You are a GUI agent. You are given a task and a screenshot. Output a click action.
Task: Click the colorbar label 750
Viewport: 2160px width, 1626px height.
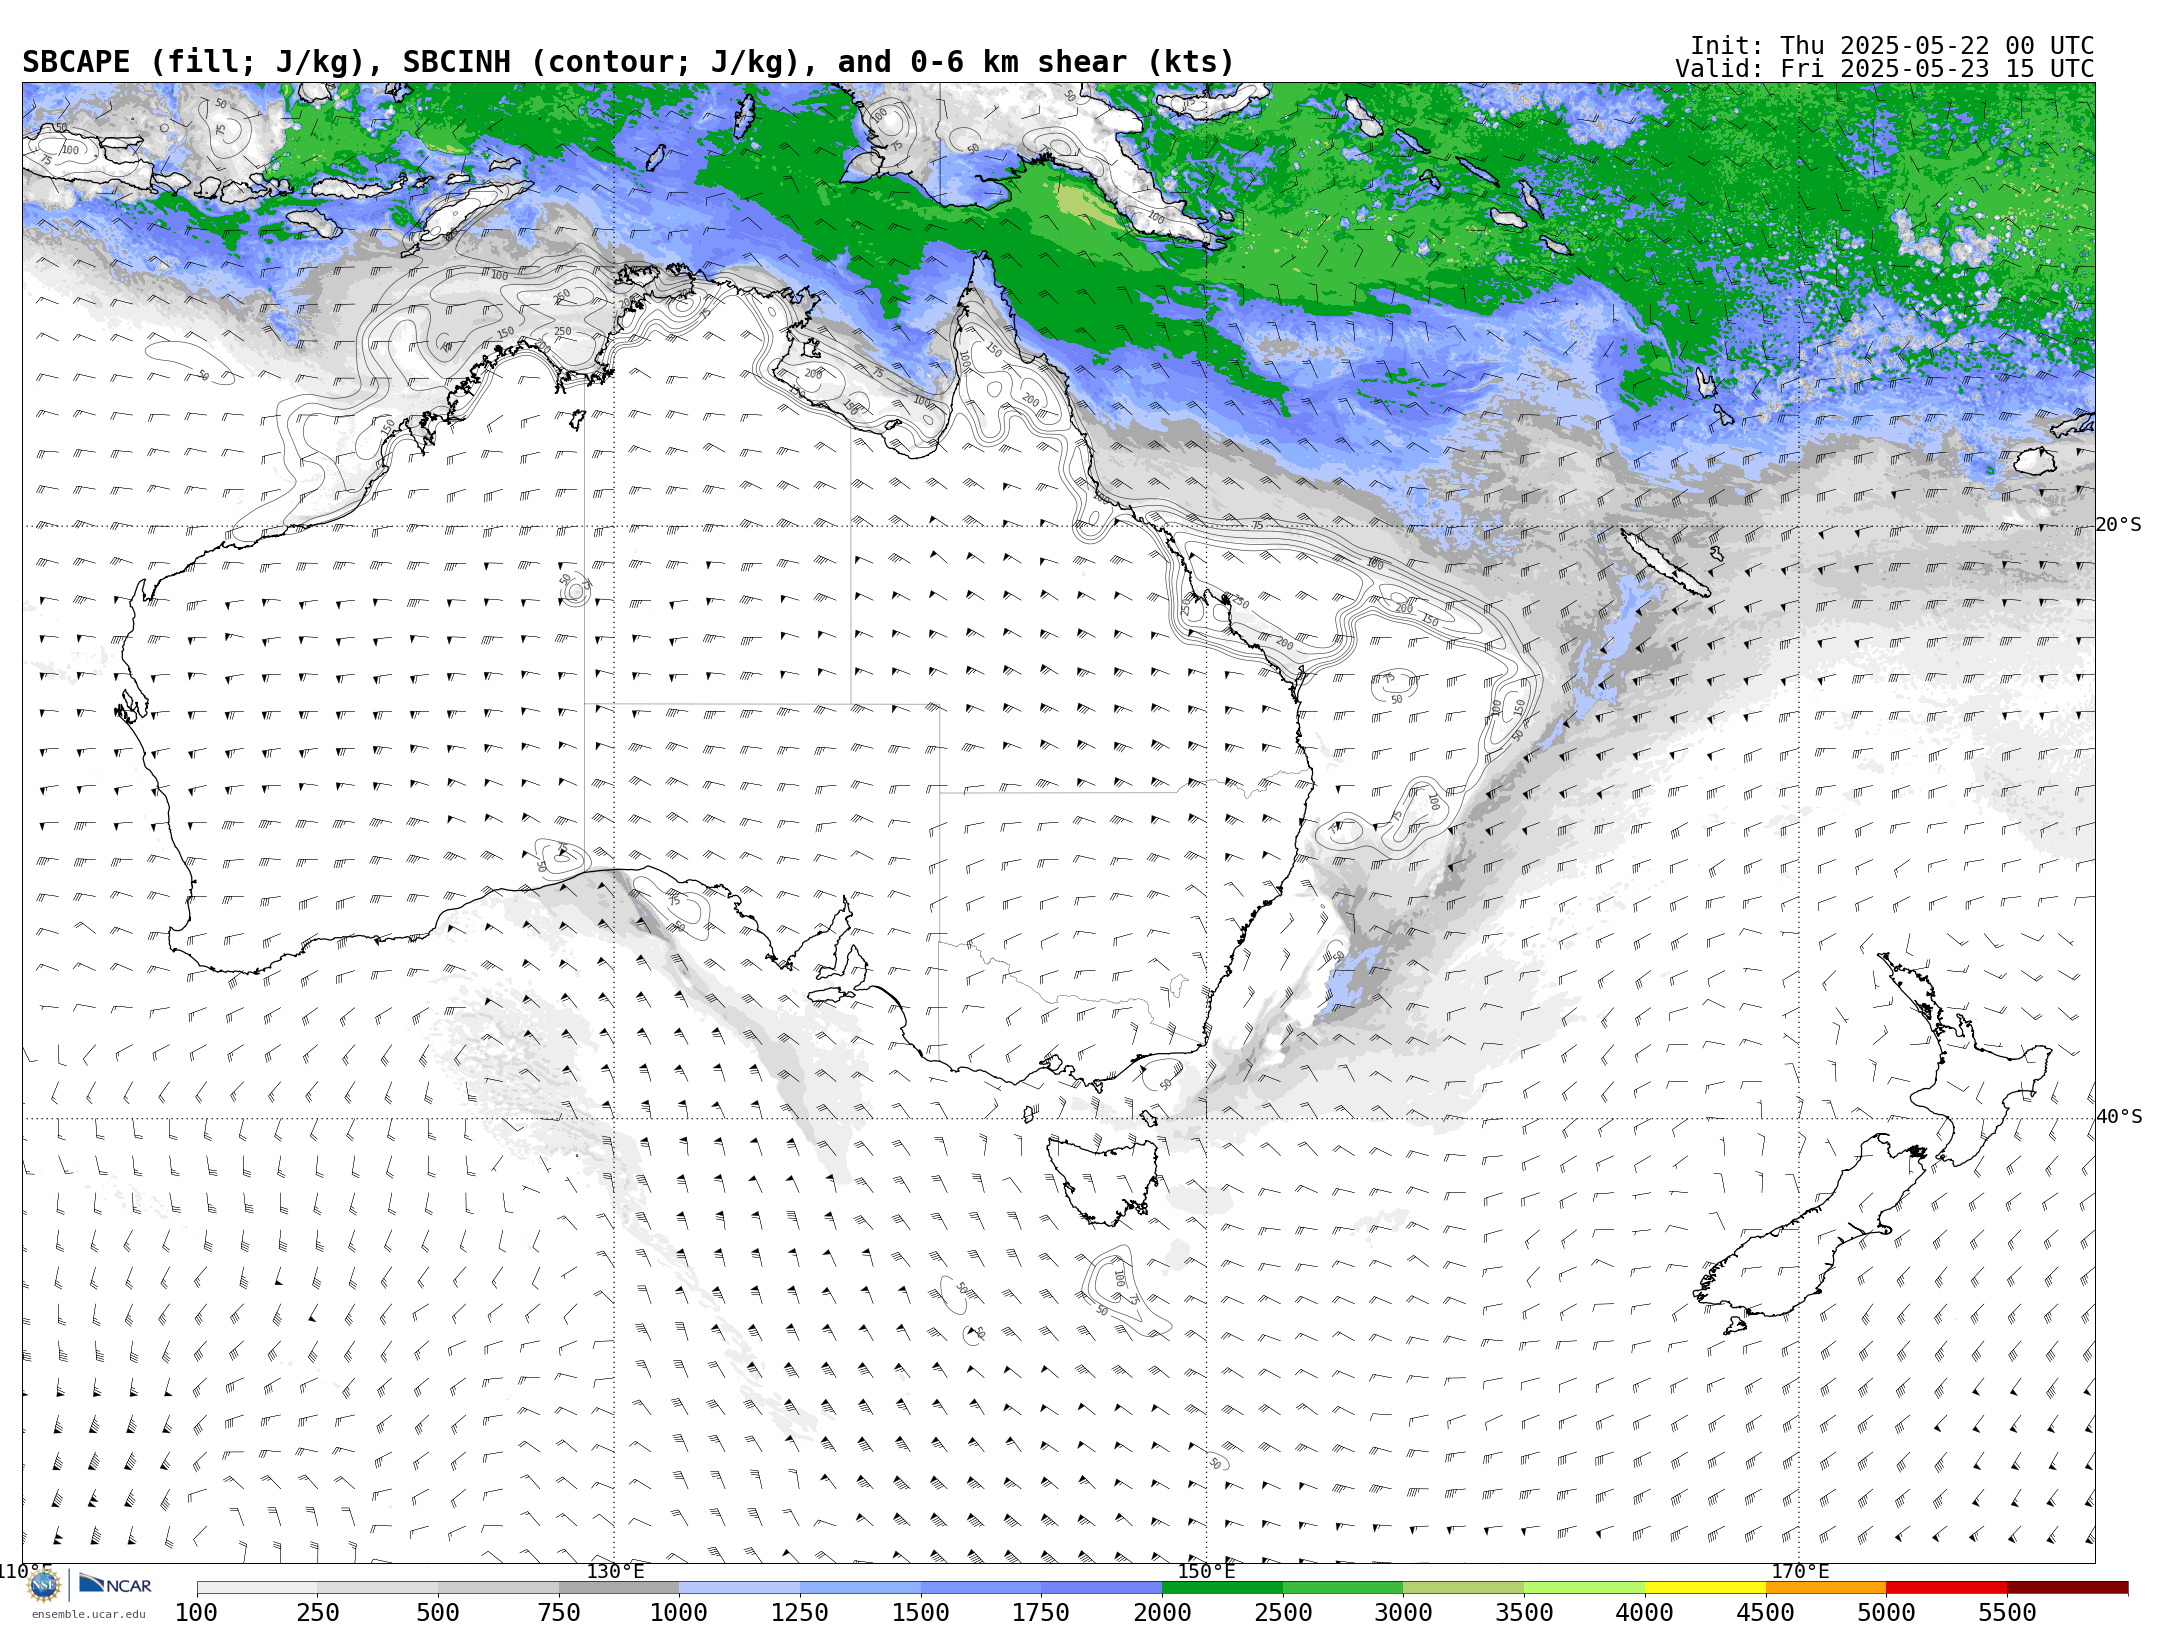point(559,1613)
